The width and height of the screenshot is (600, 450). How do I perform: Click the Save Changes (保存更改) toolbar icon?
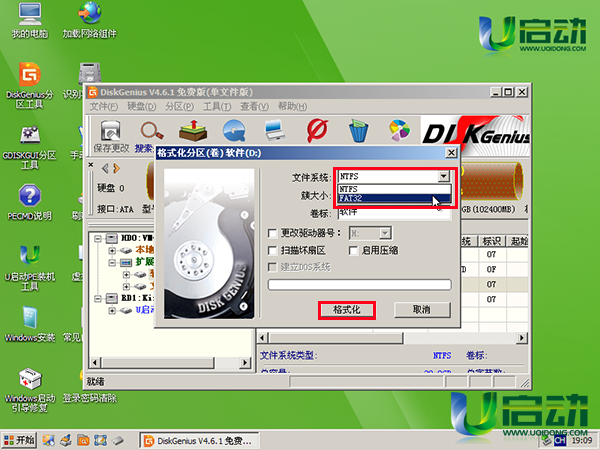(111, 136)
